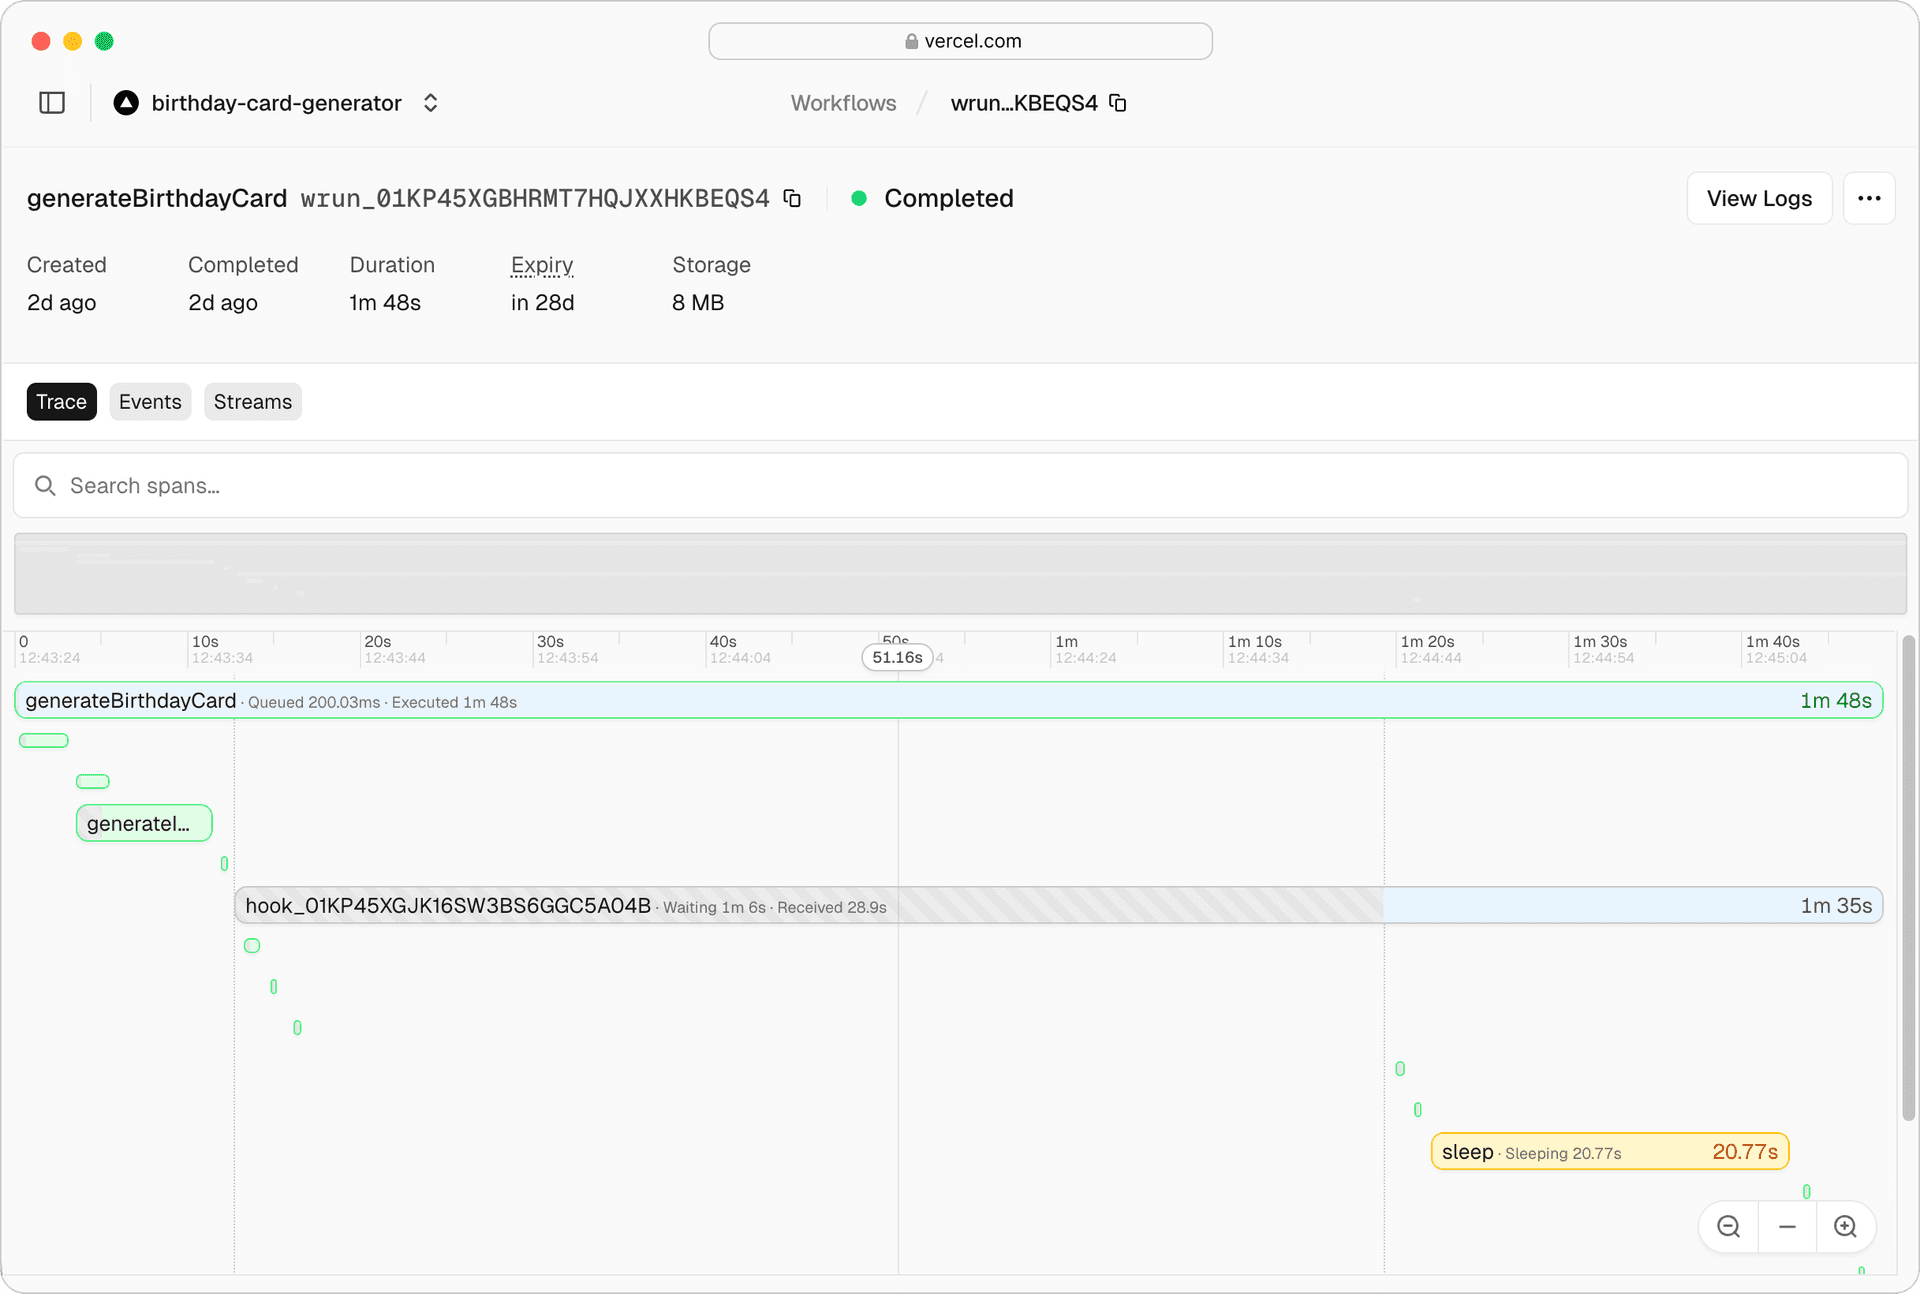Copy the wrun…KBEQS4 breadcrumb ID

coord(1118,103)
